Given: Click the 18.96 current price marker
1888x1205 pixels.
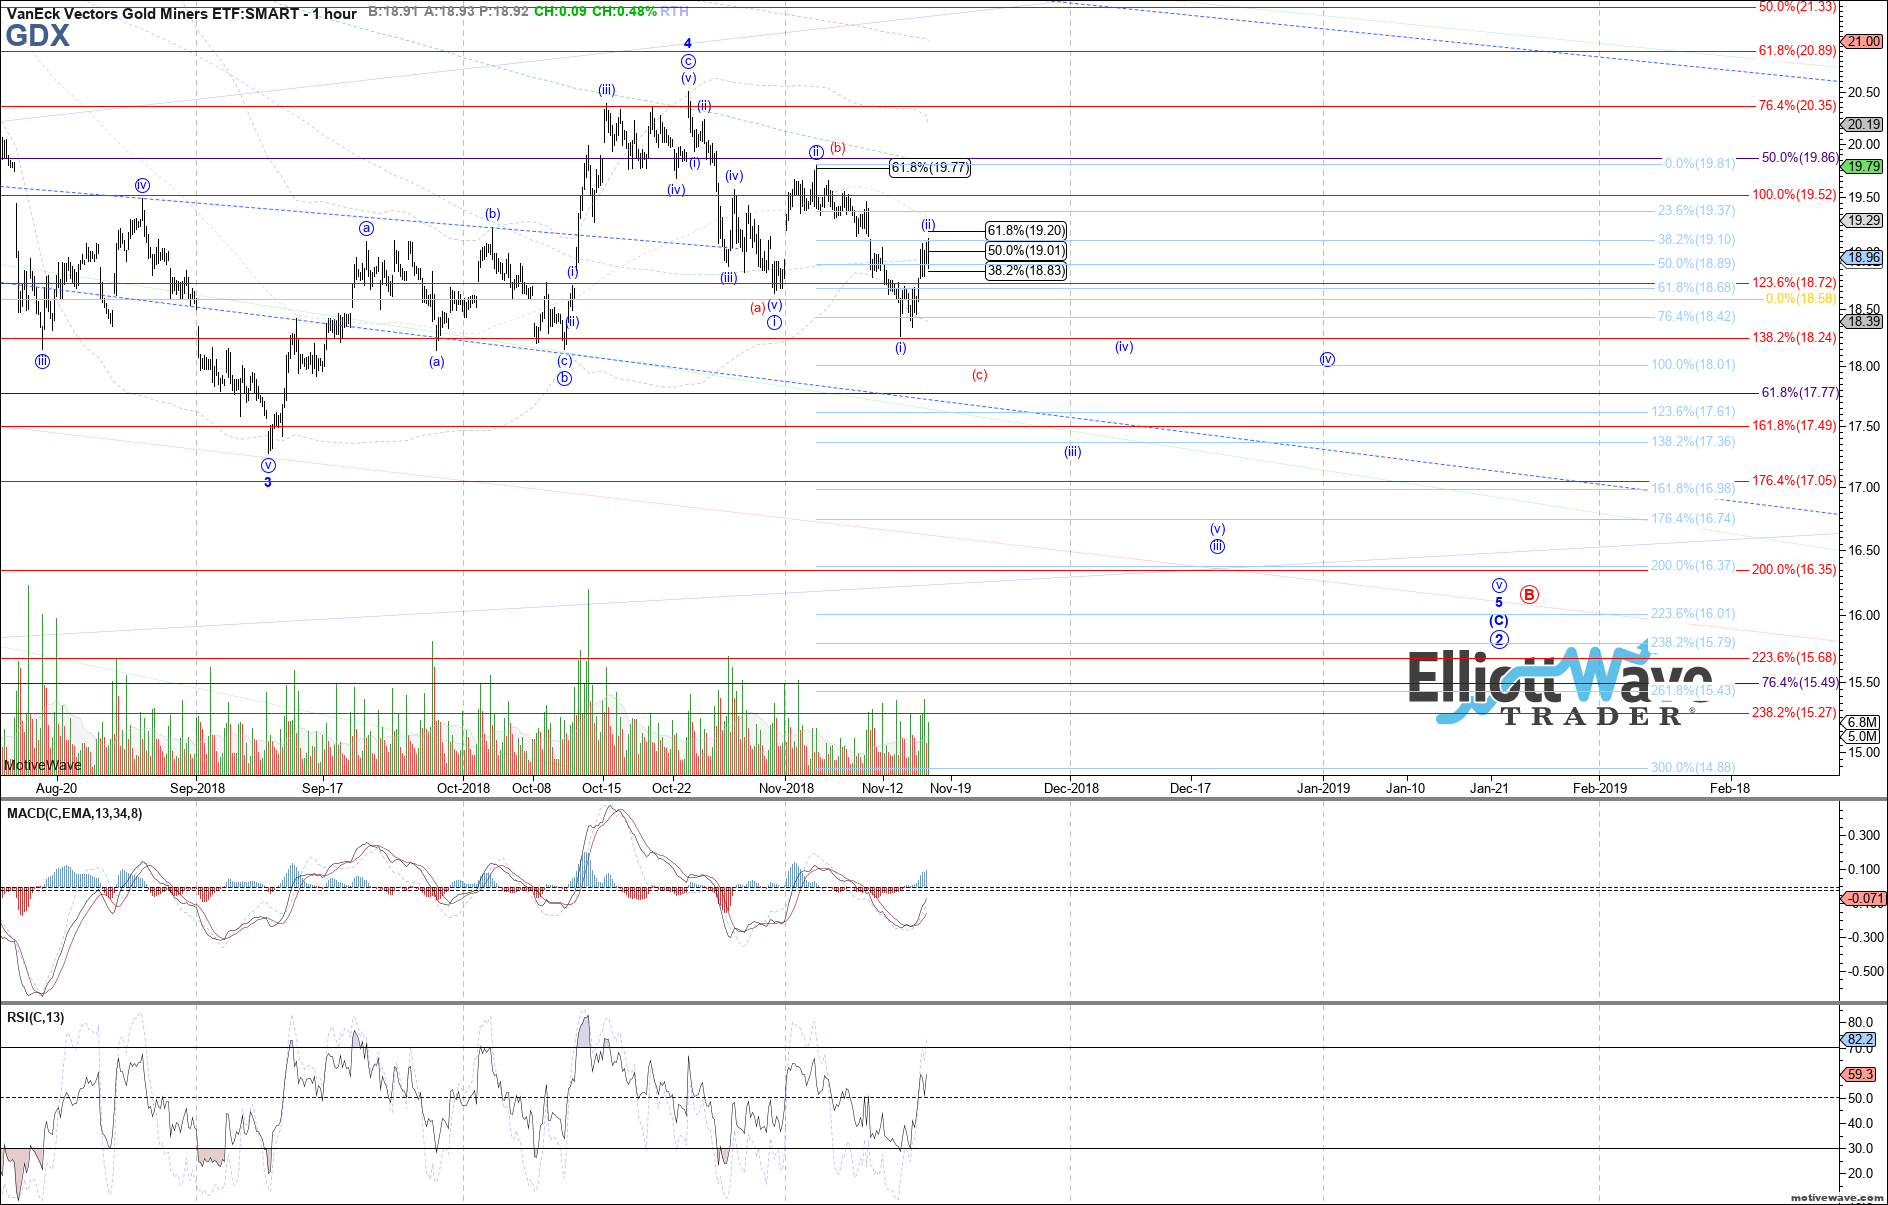Looking at the screenshot, I should 1864,257.
